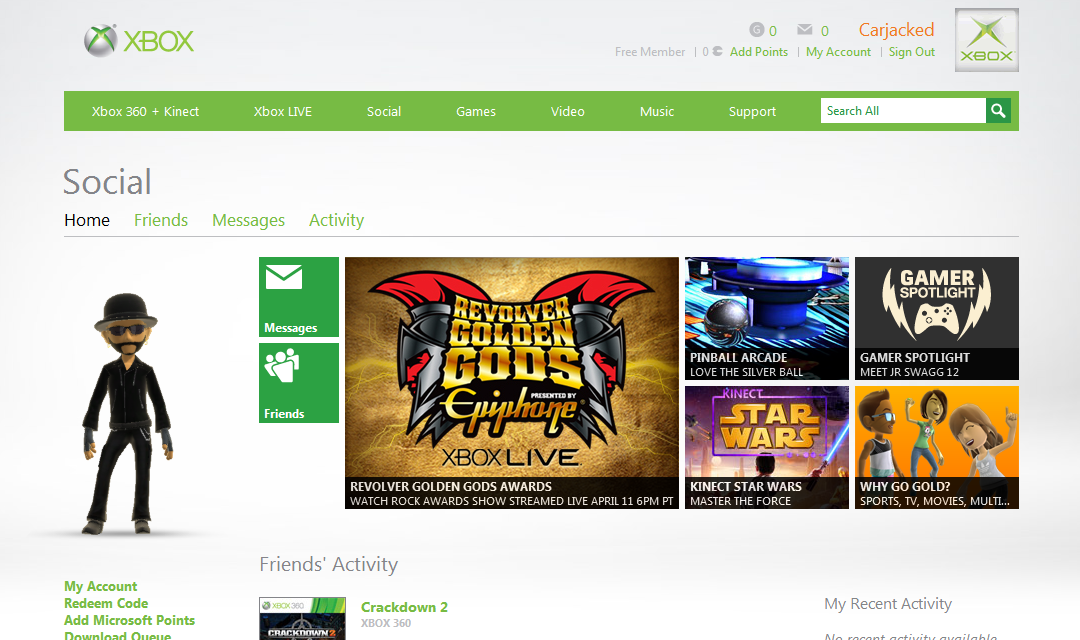The width and height of the screenshot is (1080, 640).
Task: Open the Video menu
Action: (568, 112)
